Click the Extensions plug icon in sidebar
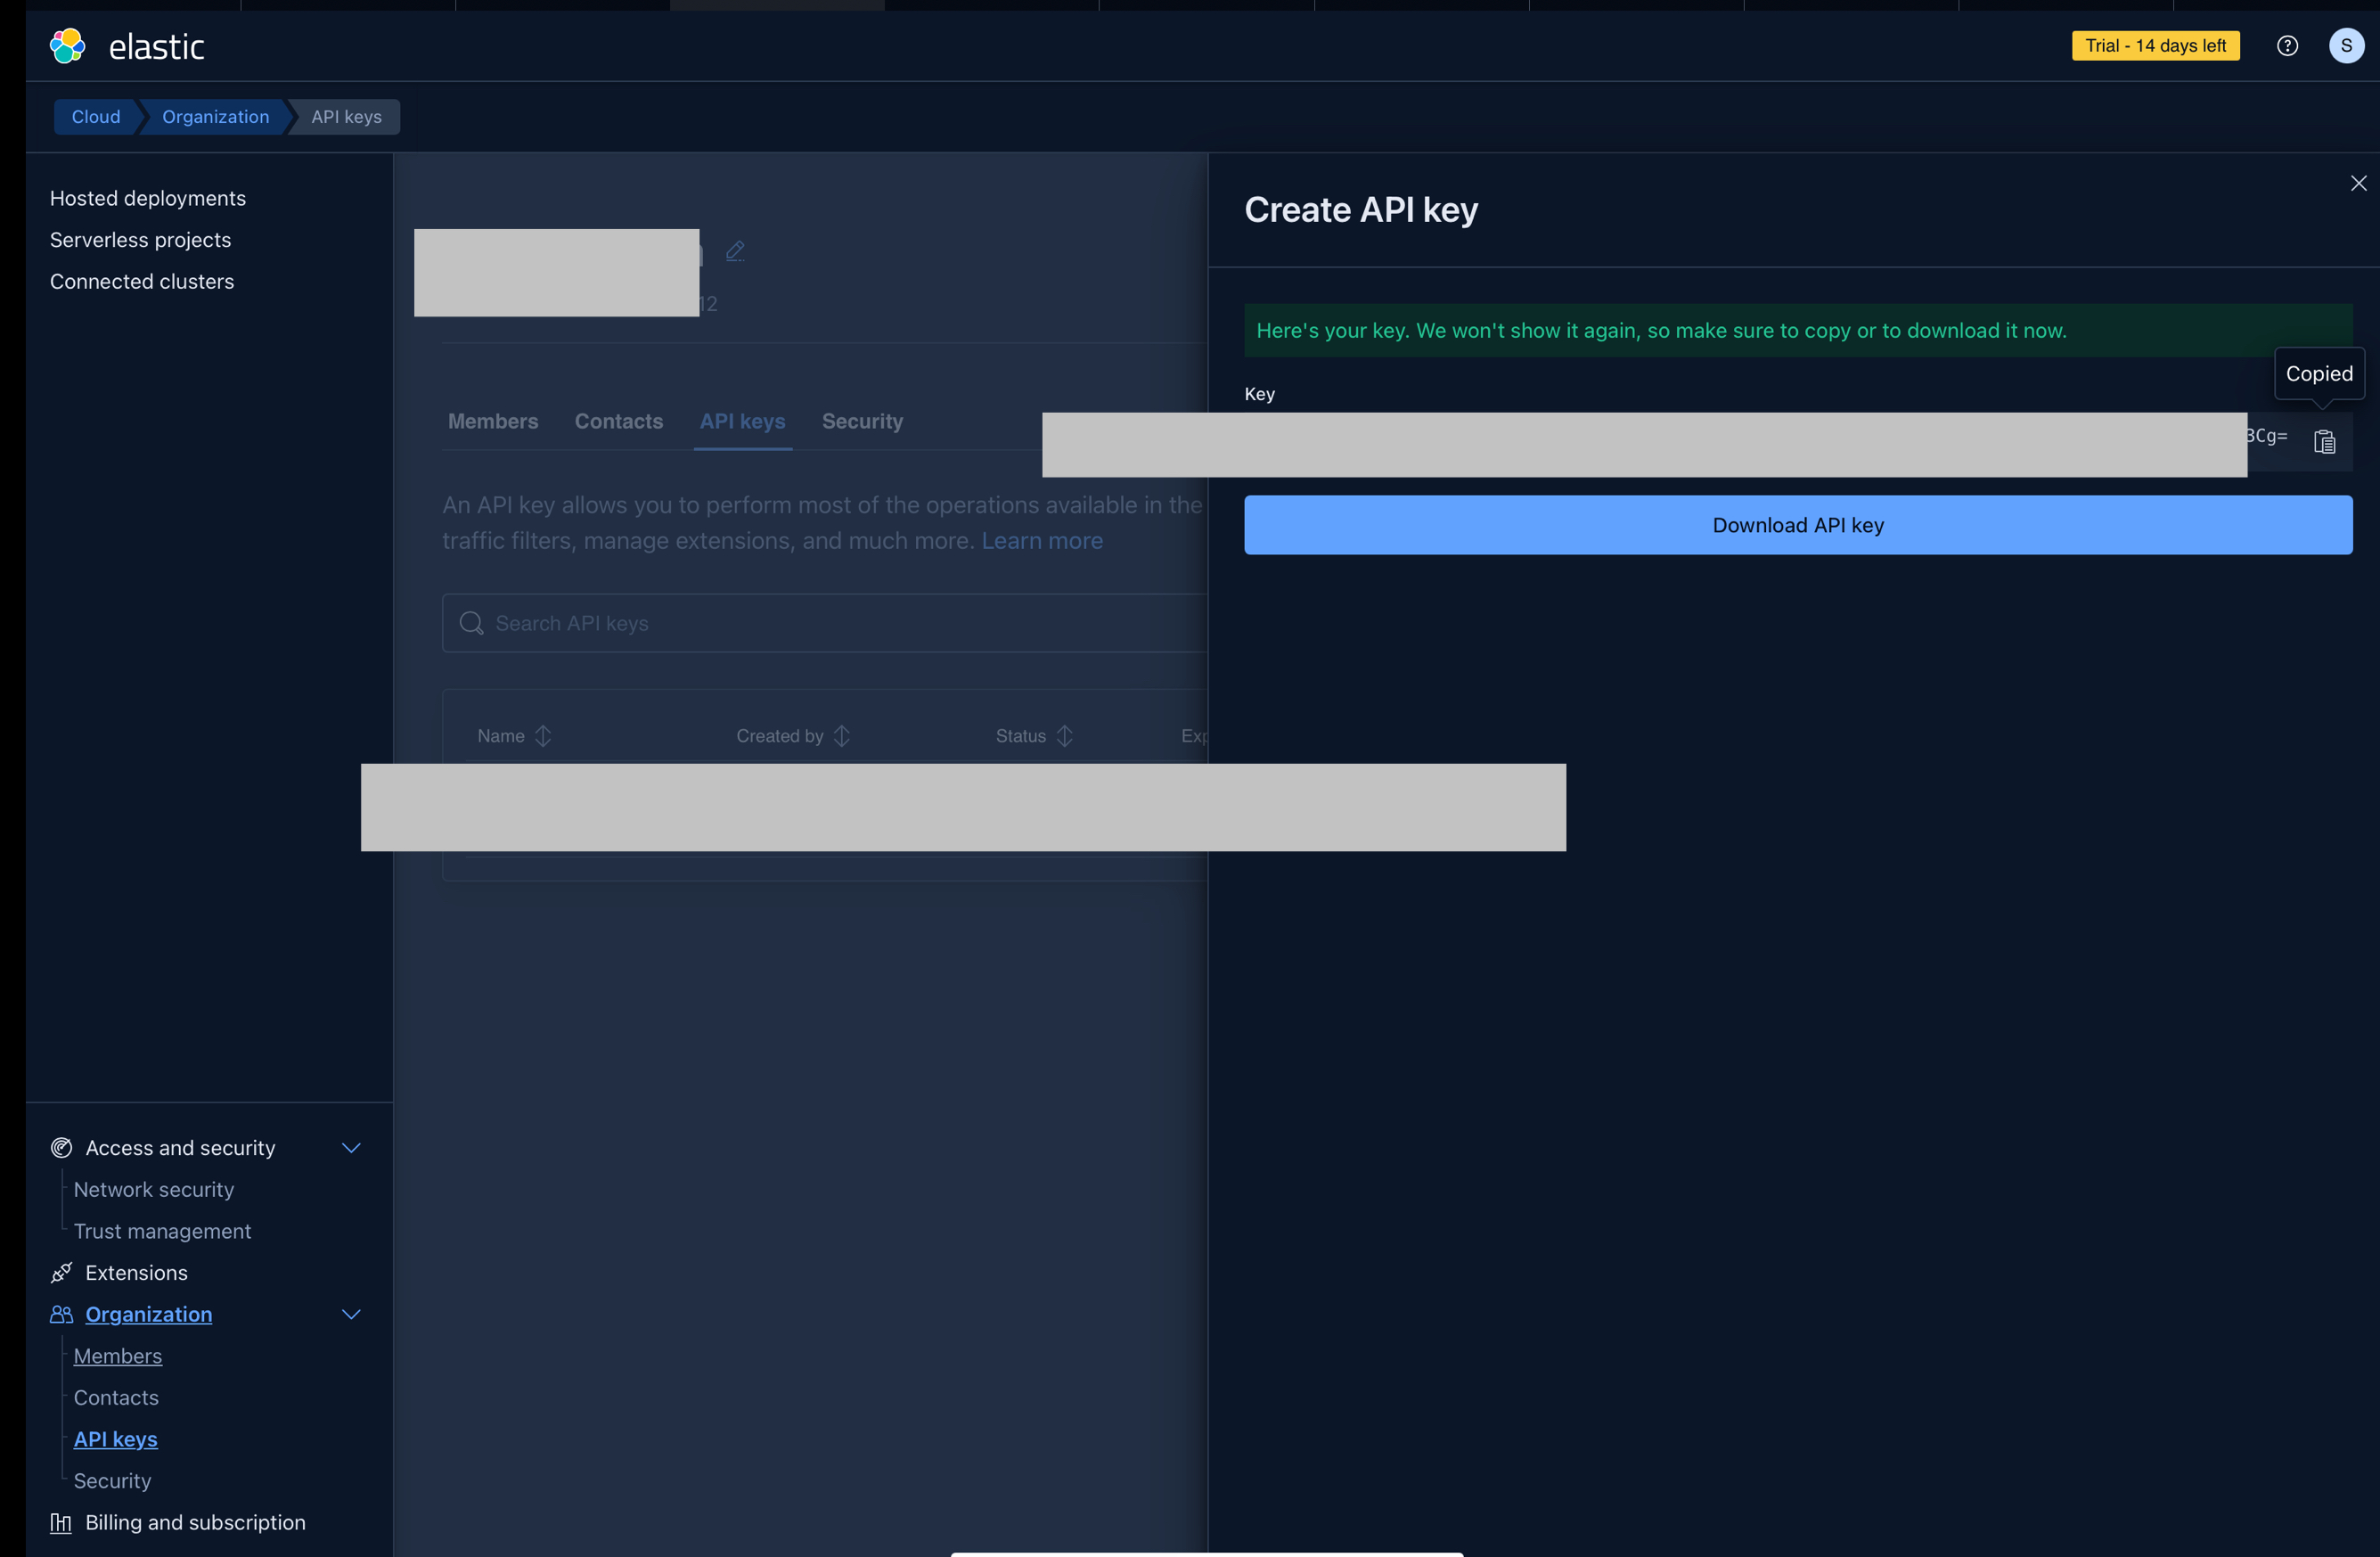The width and height of the screenshot is (2380, 1557). click(61, 1272)
